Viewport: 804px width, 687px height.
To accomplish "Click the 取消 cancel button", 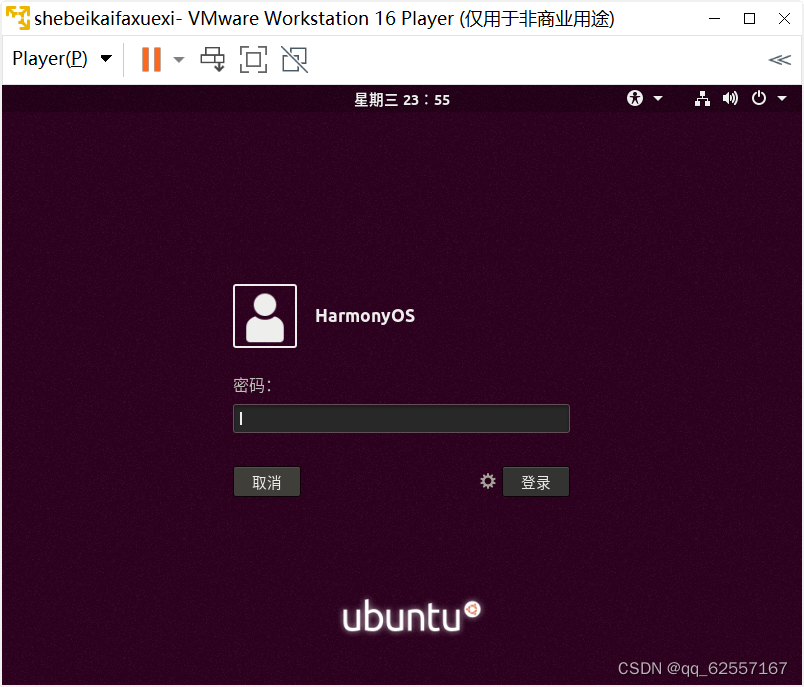I will coord(267,481).
